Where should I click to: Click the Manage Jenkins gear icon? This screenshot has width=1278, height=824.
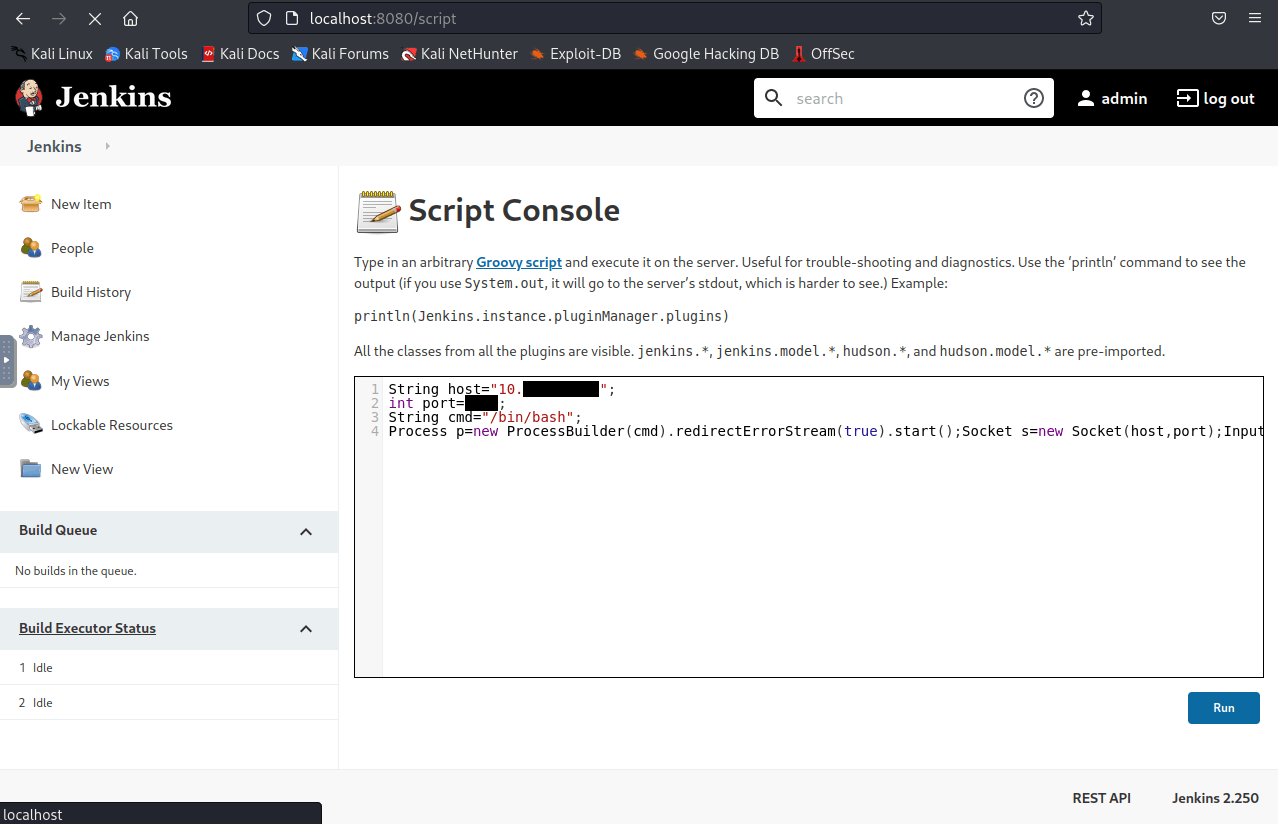pos(31,336)
